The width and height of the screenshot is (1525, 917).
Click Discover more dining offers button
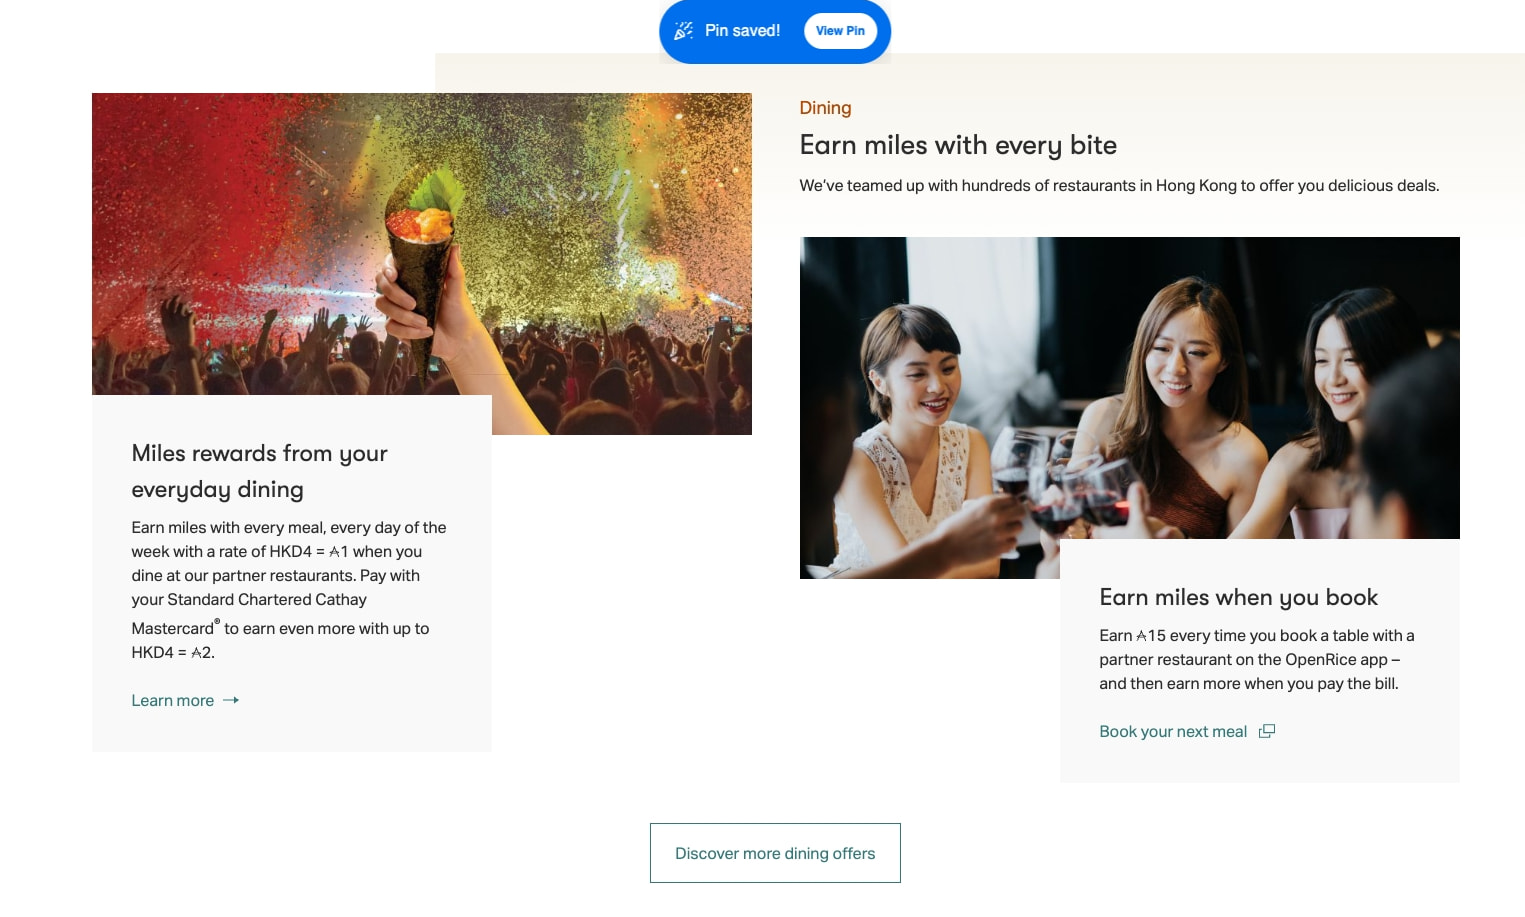[775, 853]
